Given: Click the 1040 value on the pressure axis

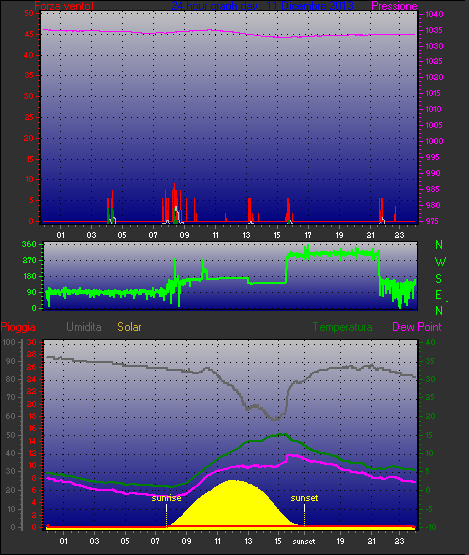Looking at the screenshot, I should point(434,14).
